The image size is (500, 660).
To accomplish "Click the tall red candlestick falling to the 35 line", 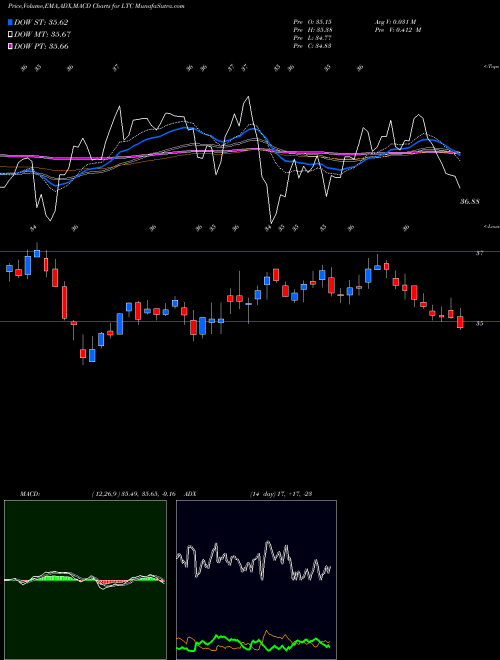I will click(x=64, y=302).
